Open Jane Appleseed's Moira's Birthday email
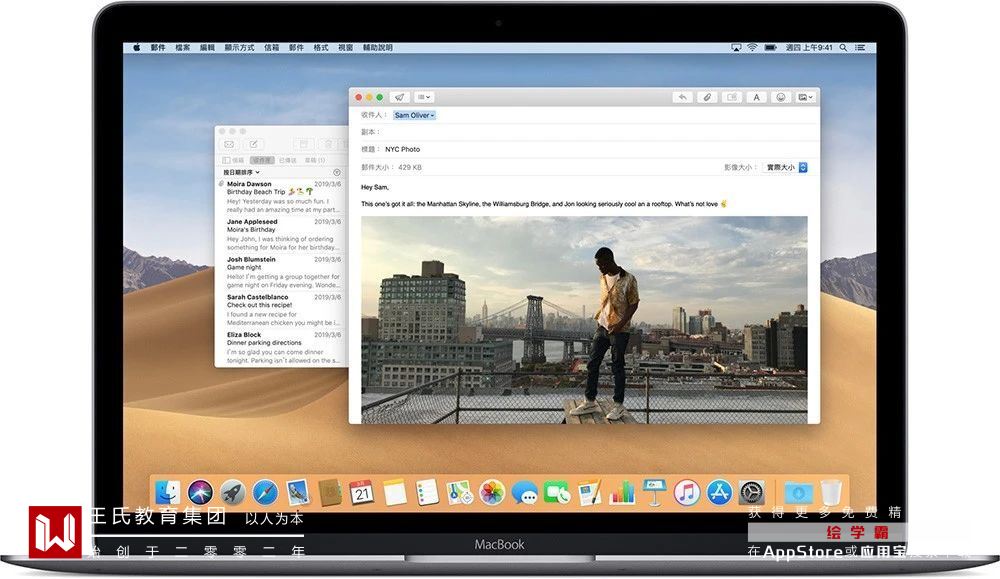1000x579 pixels. coord(281,234)
